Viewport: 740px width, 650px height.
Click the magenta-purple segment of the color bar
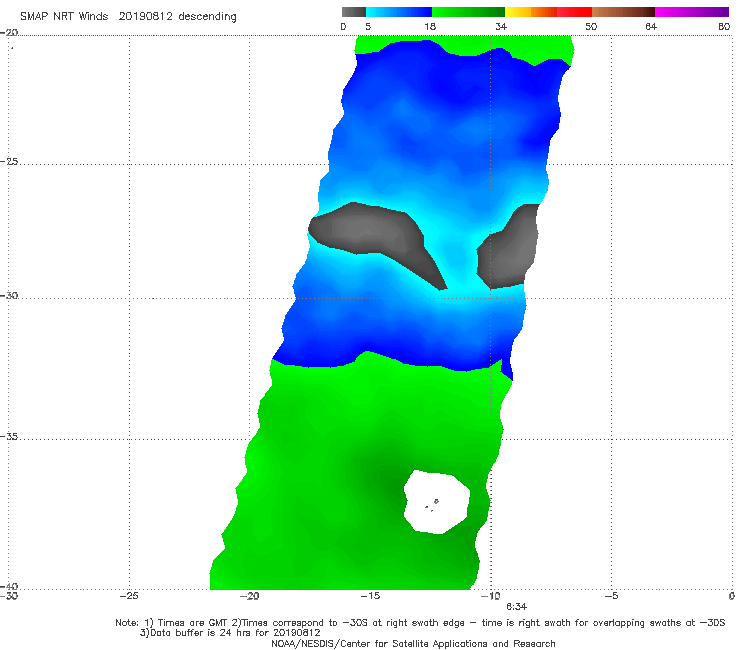[x=692, y=12]
